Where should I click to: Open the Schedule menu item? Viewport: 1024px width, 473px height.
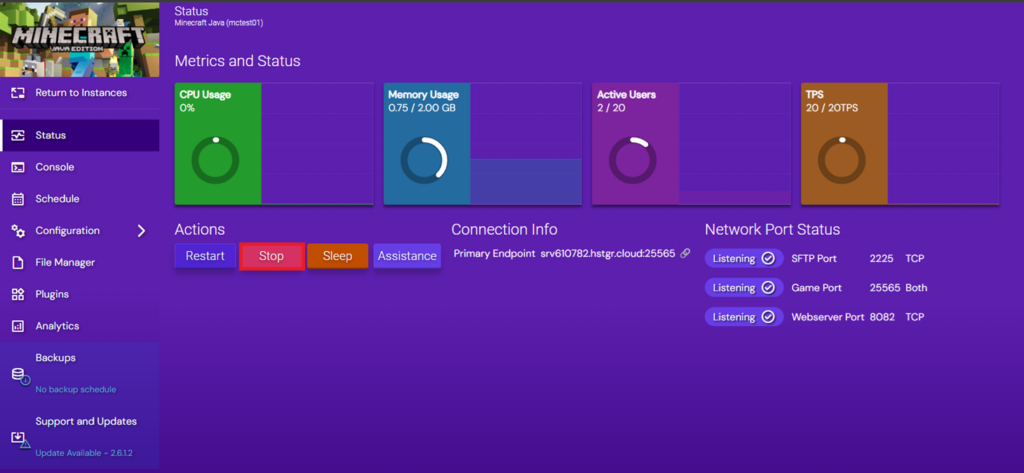tap(80, 199)
